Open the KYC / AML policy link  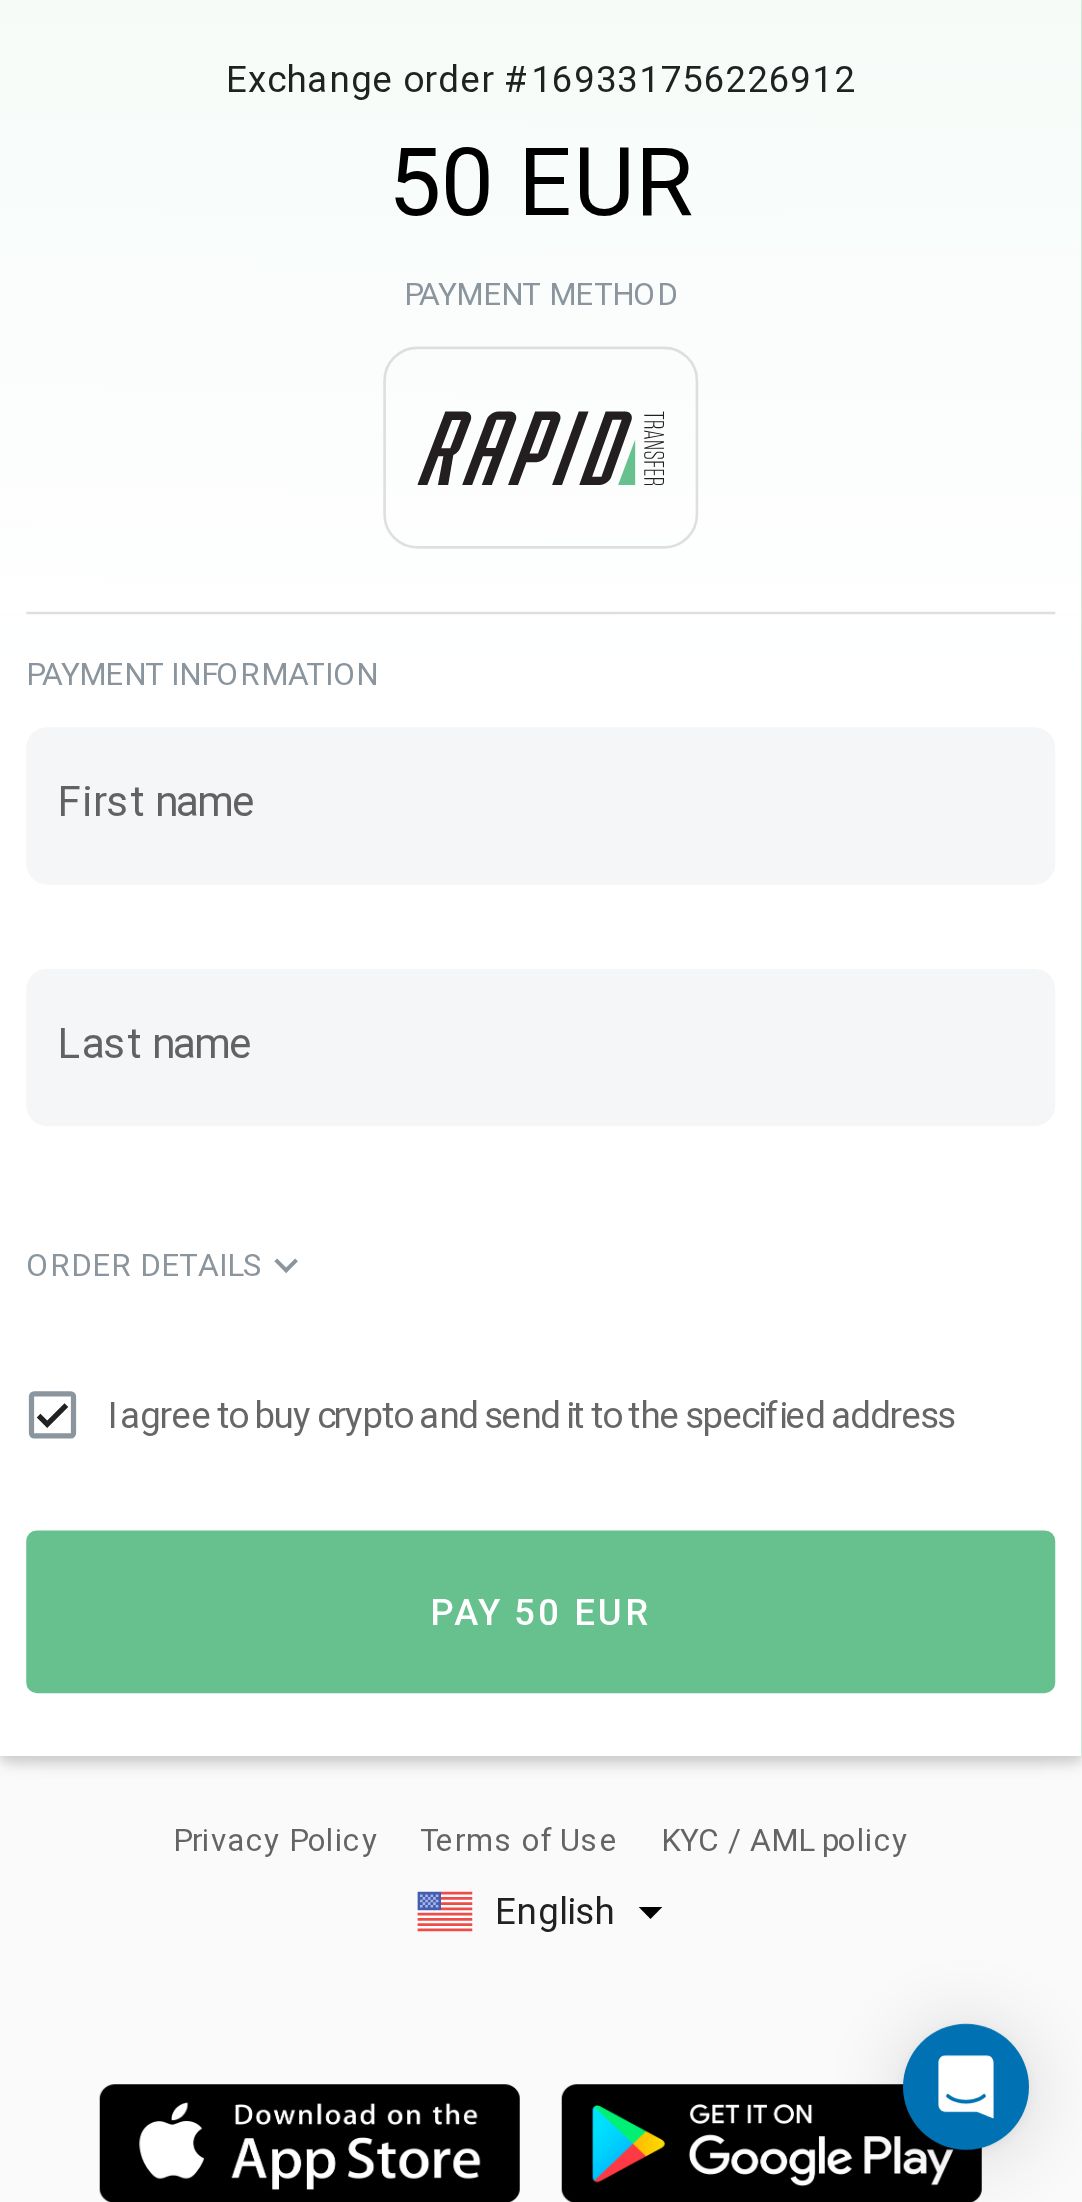784,1840
